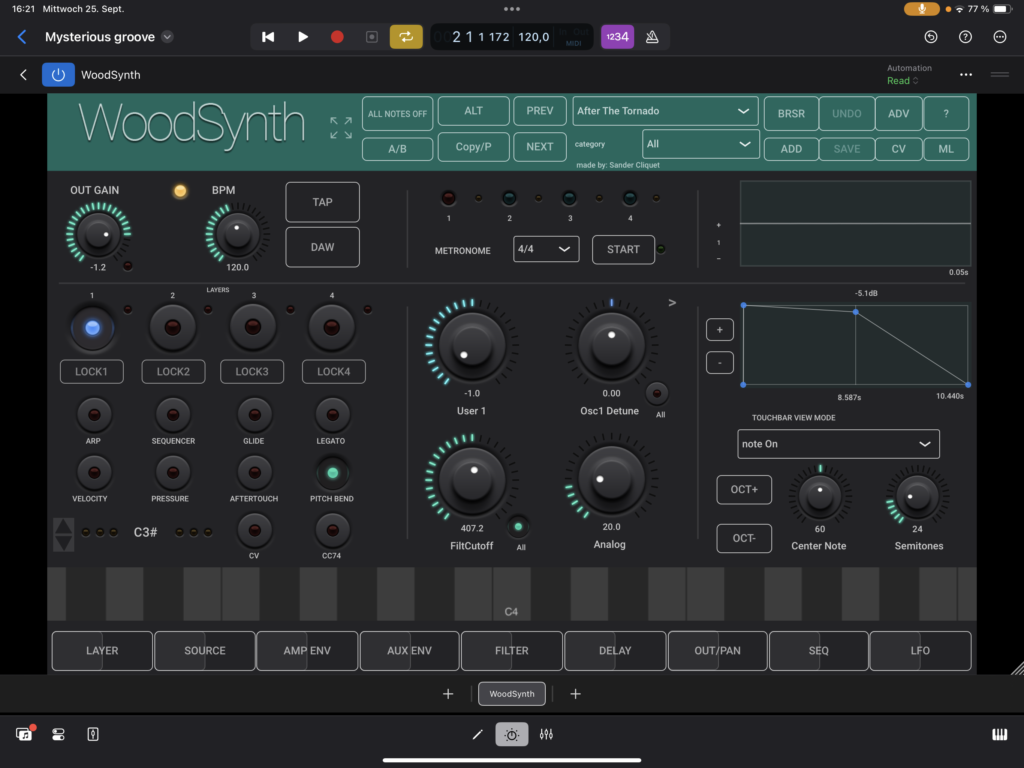Open the help question mark icon at top right
Viewport: 1024px width, 768px height.
965,37
